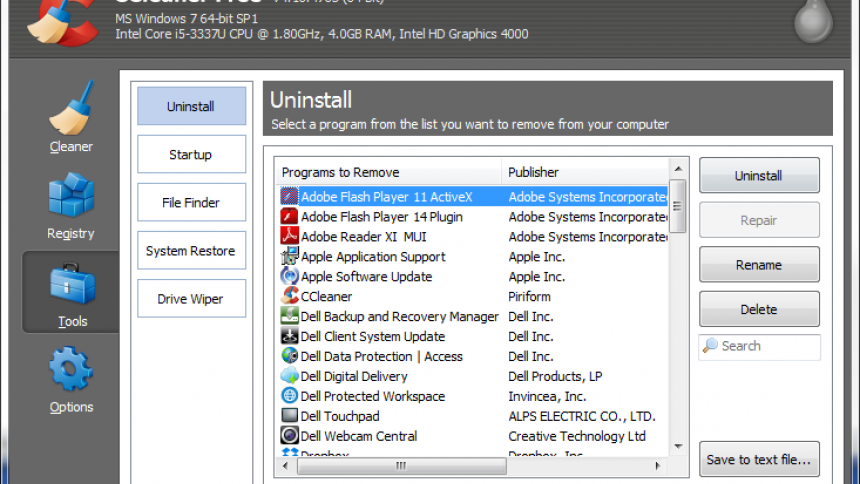Click the Adobe Reader XI MUI icon
The height and width of the screenshot is (484, 860).
point(289,236)
